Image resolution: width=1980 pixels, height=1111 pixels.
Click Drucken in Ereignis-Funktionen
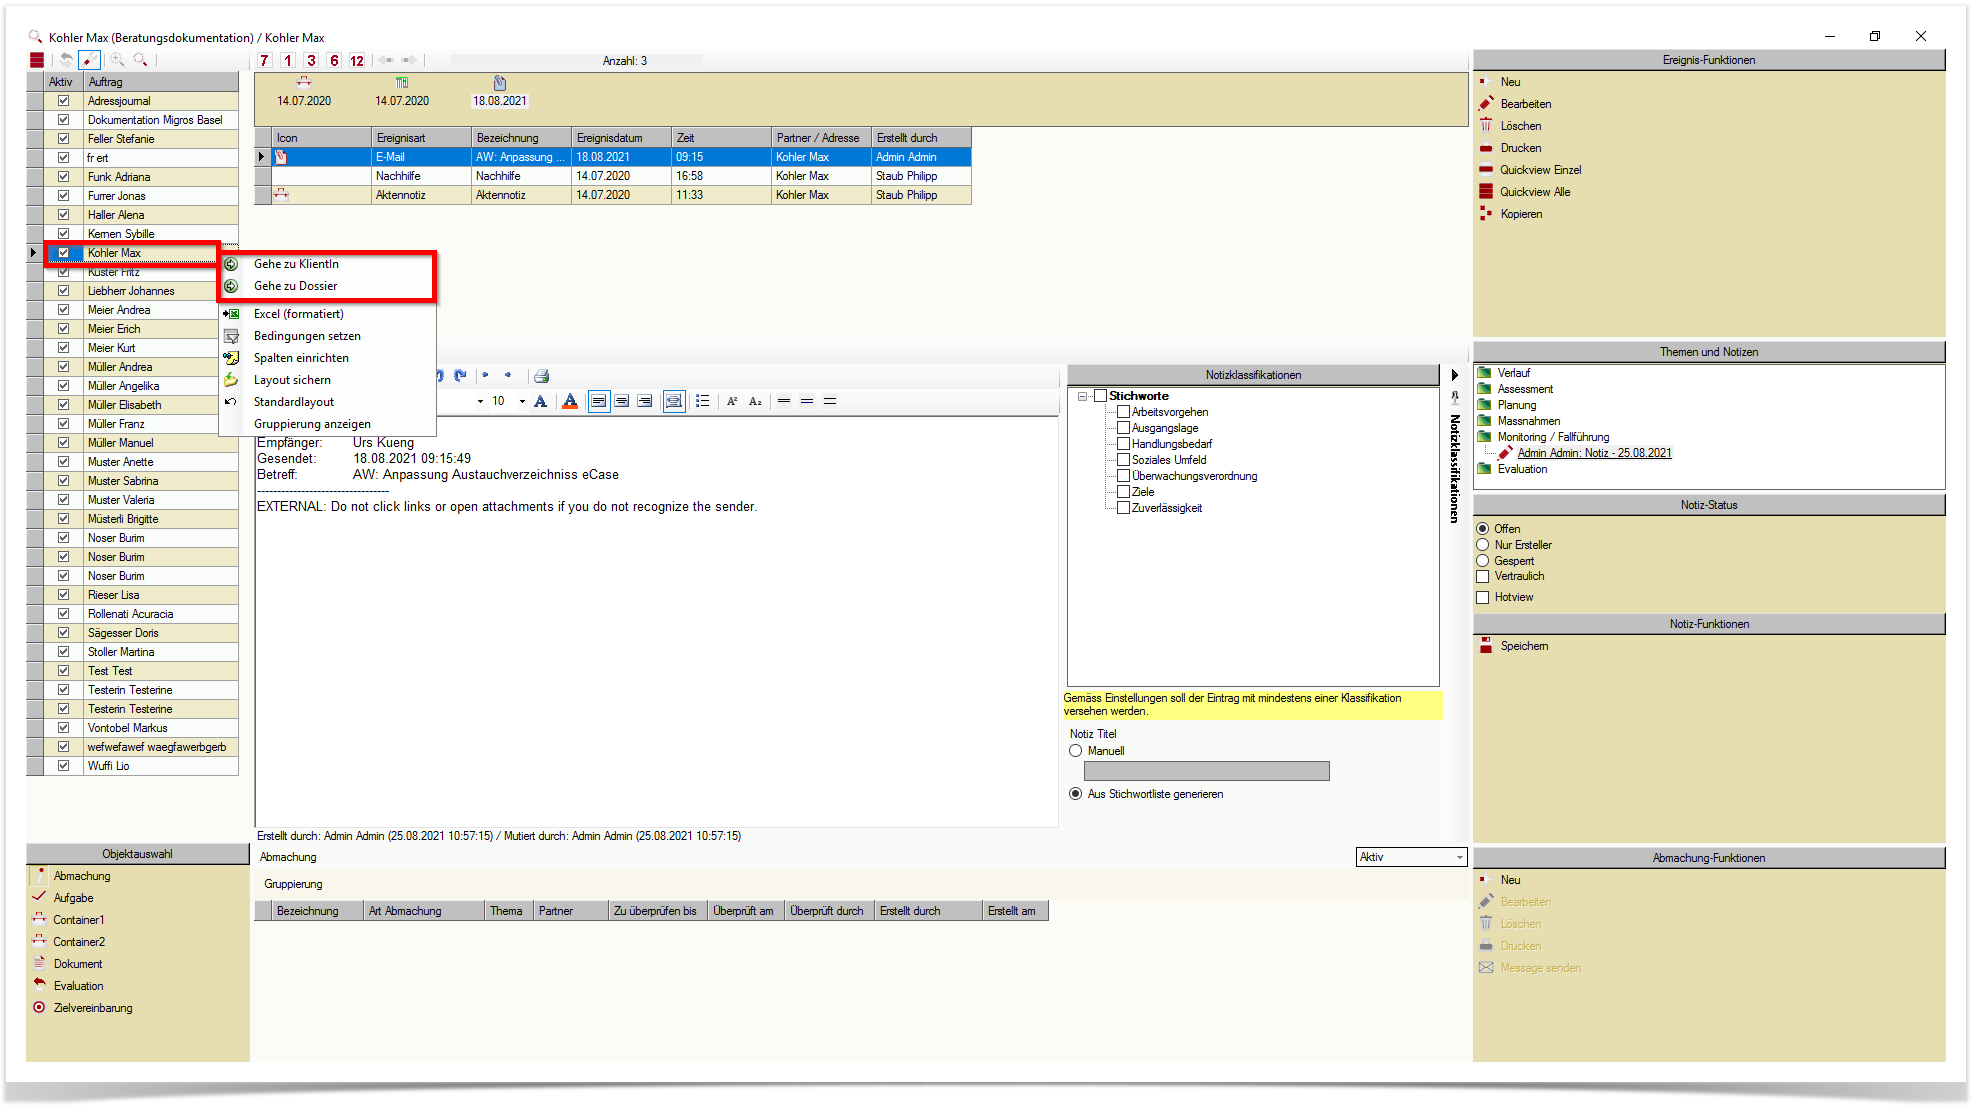coord(1520,148)
